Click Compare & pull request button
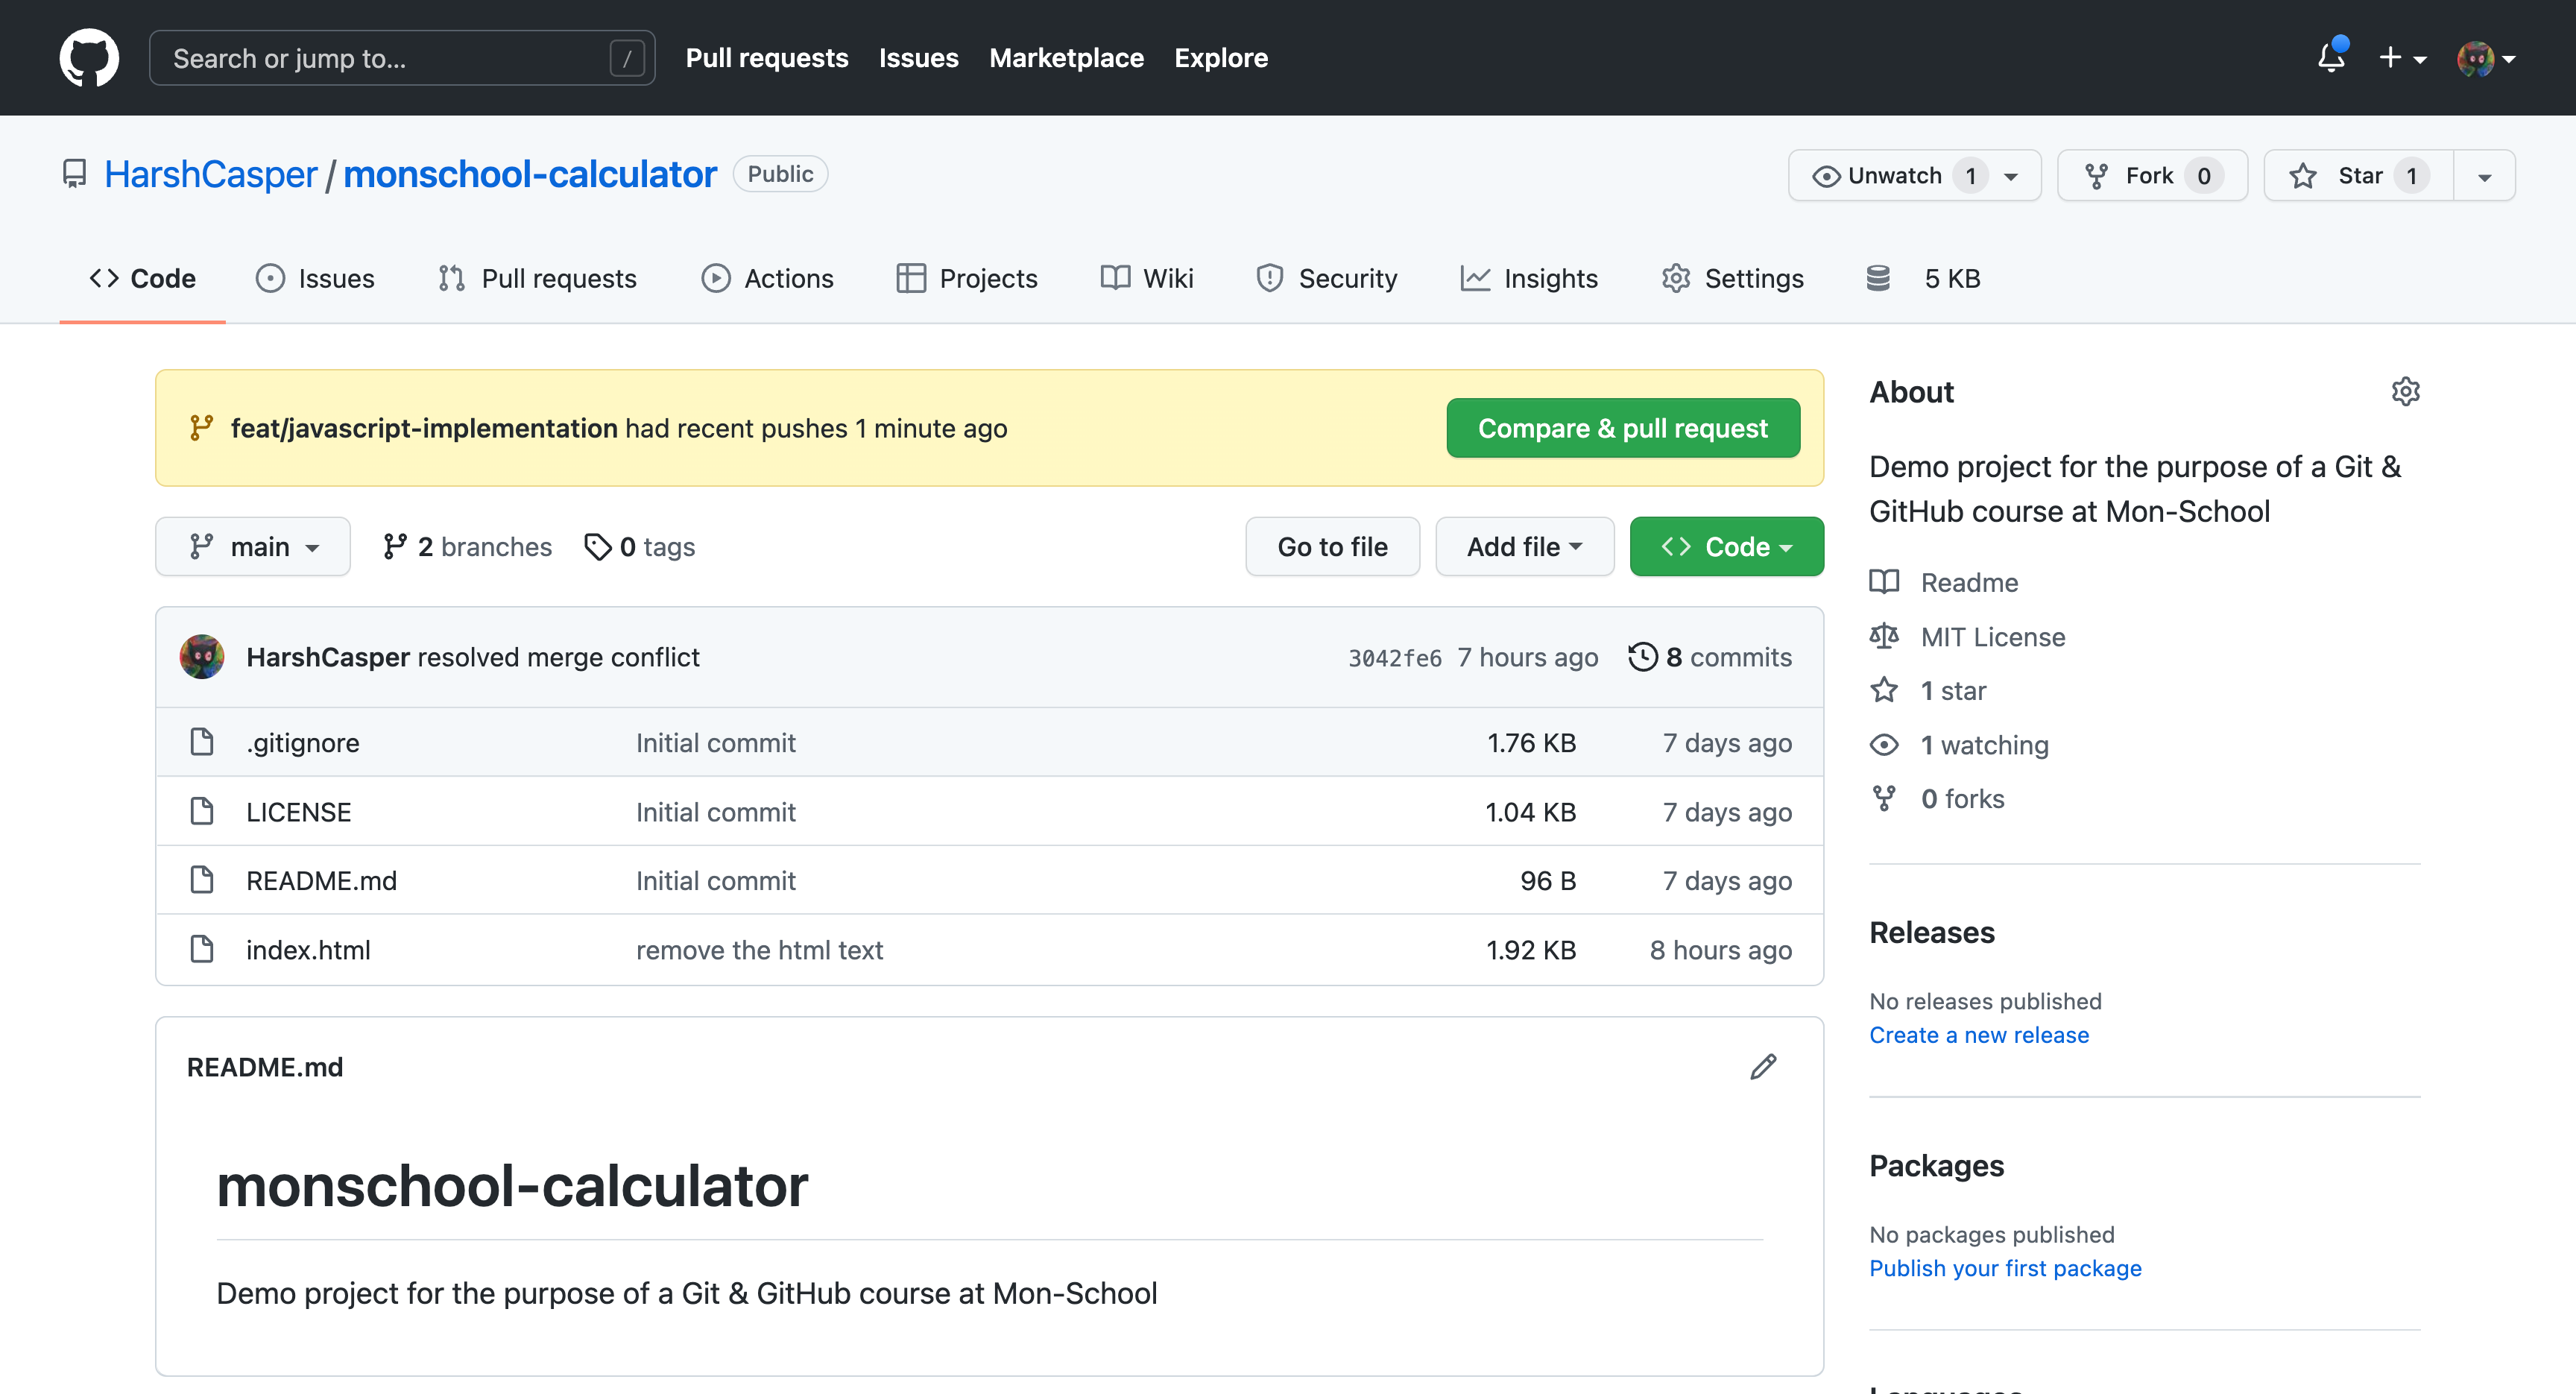The image size is (2576, 1394). pos(1622,427)
